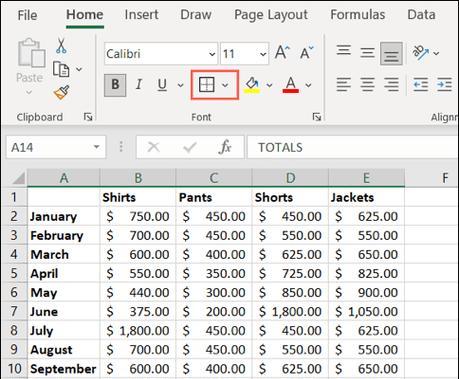Click the Insert Function fx icon
Screen dimensions: 459x379
click(x=225, y=147)
